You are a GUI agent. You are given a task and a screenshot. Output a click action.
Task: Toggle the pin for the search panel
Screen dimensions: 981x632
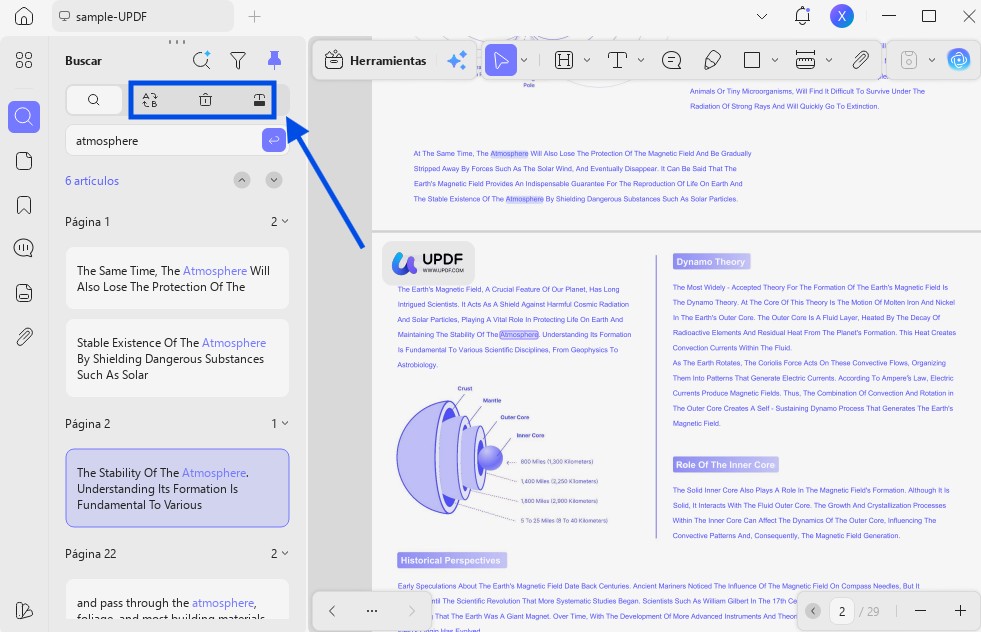point(274,61)
